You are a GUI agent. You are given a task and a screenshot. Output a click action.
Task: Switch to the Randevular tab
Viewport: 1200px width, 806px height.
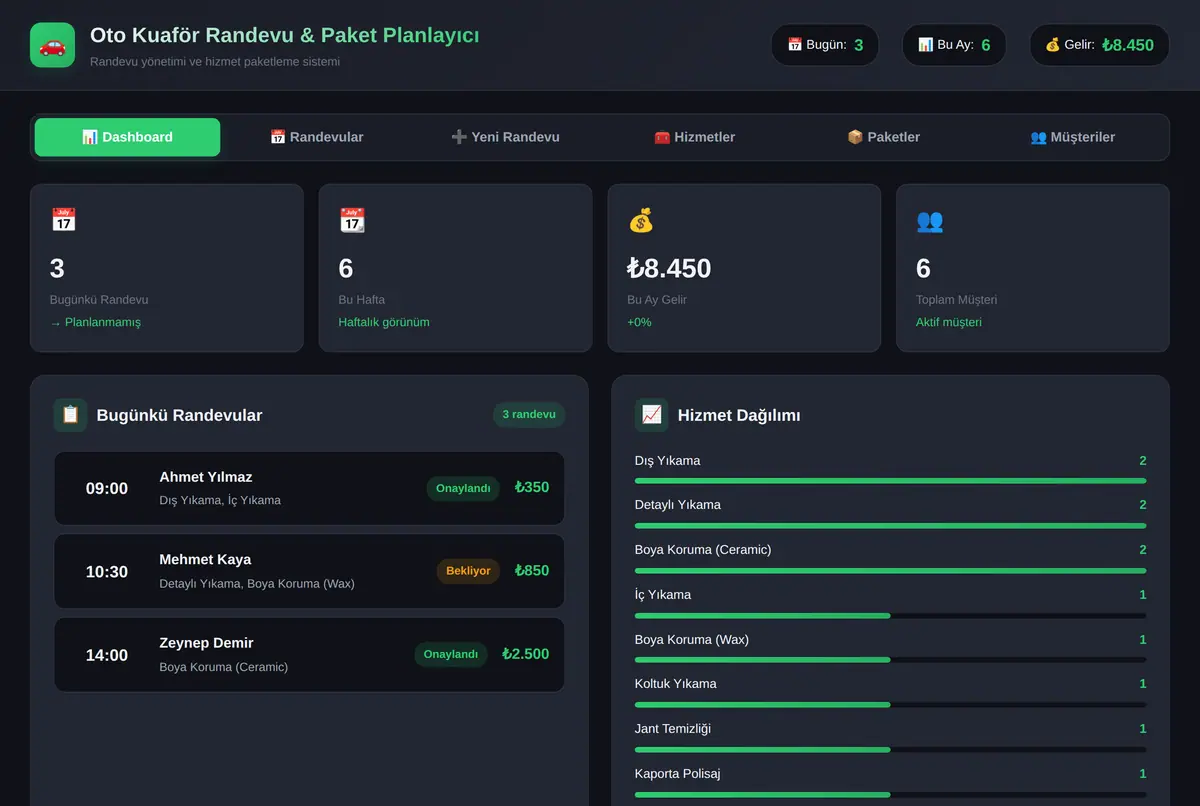click(x=316, y=137)
